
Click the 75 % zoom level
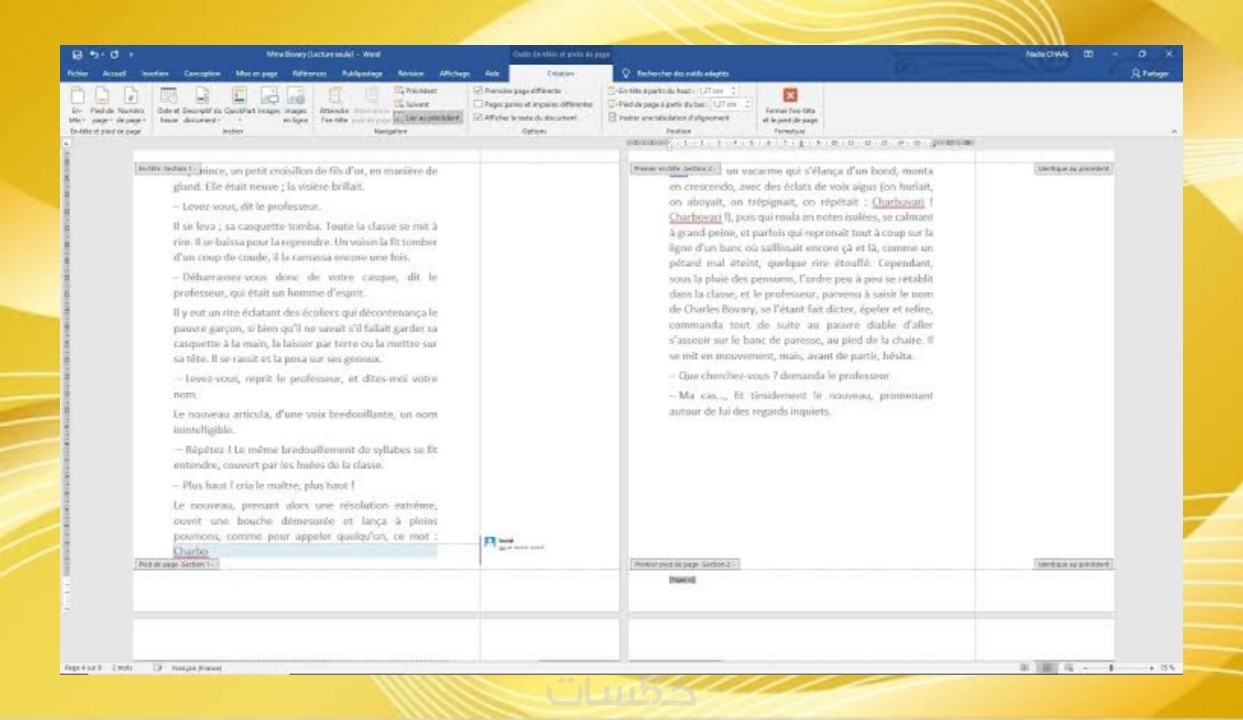[x=1168, y=666]
